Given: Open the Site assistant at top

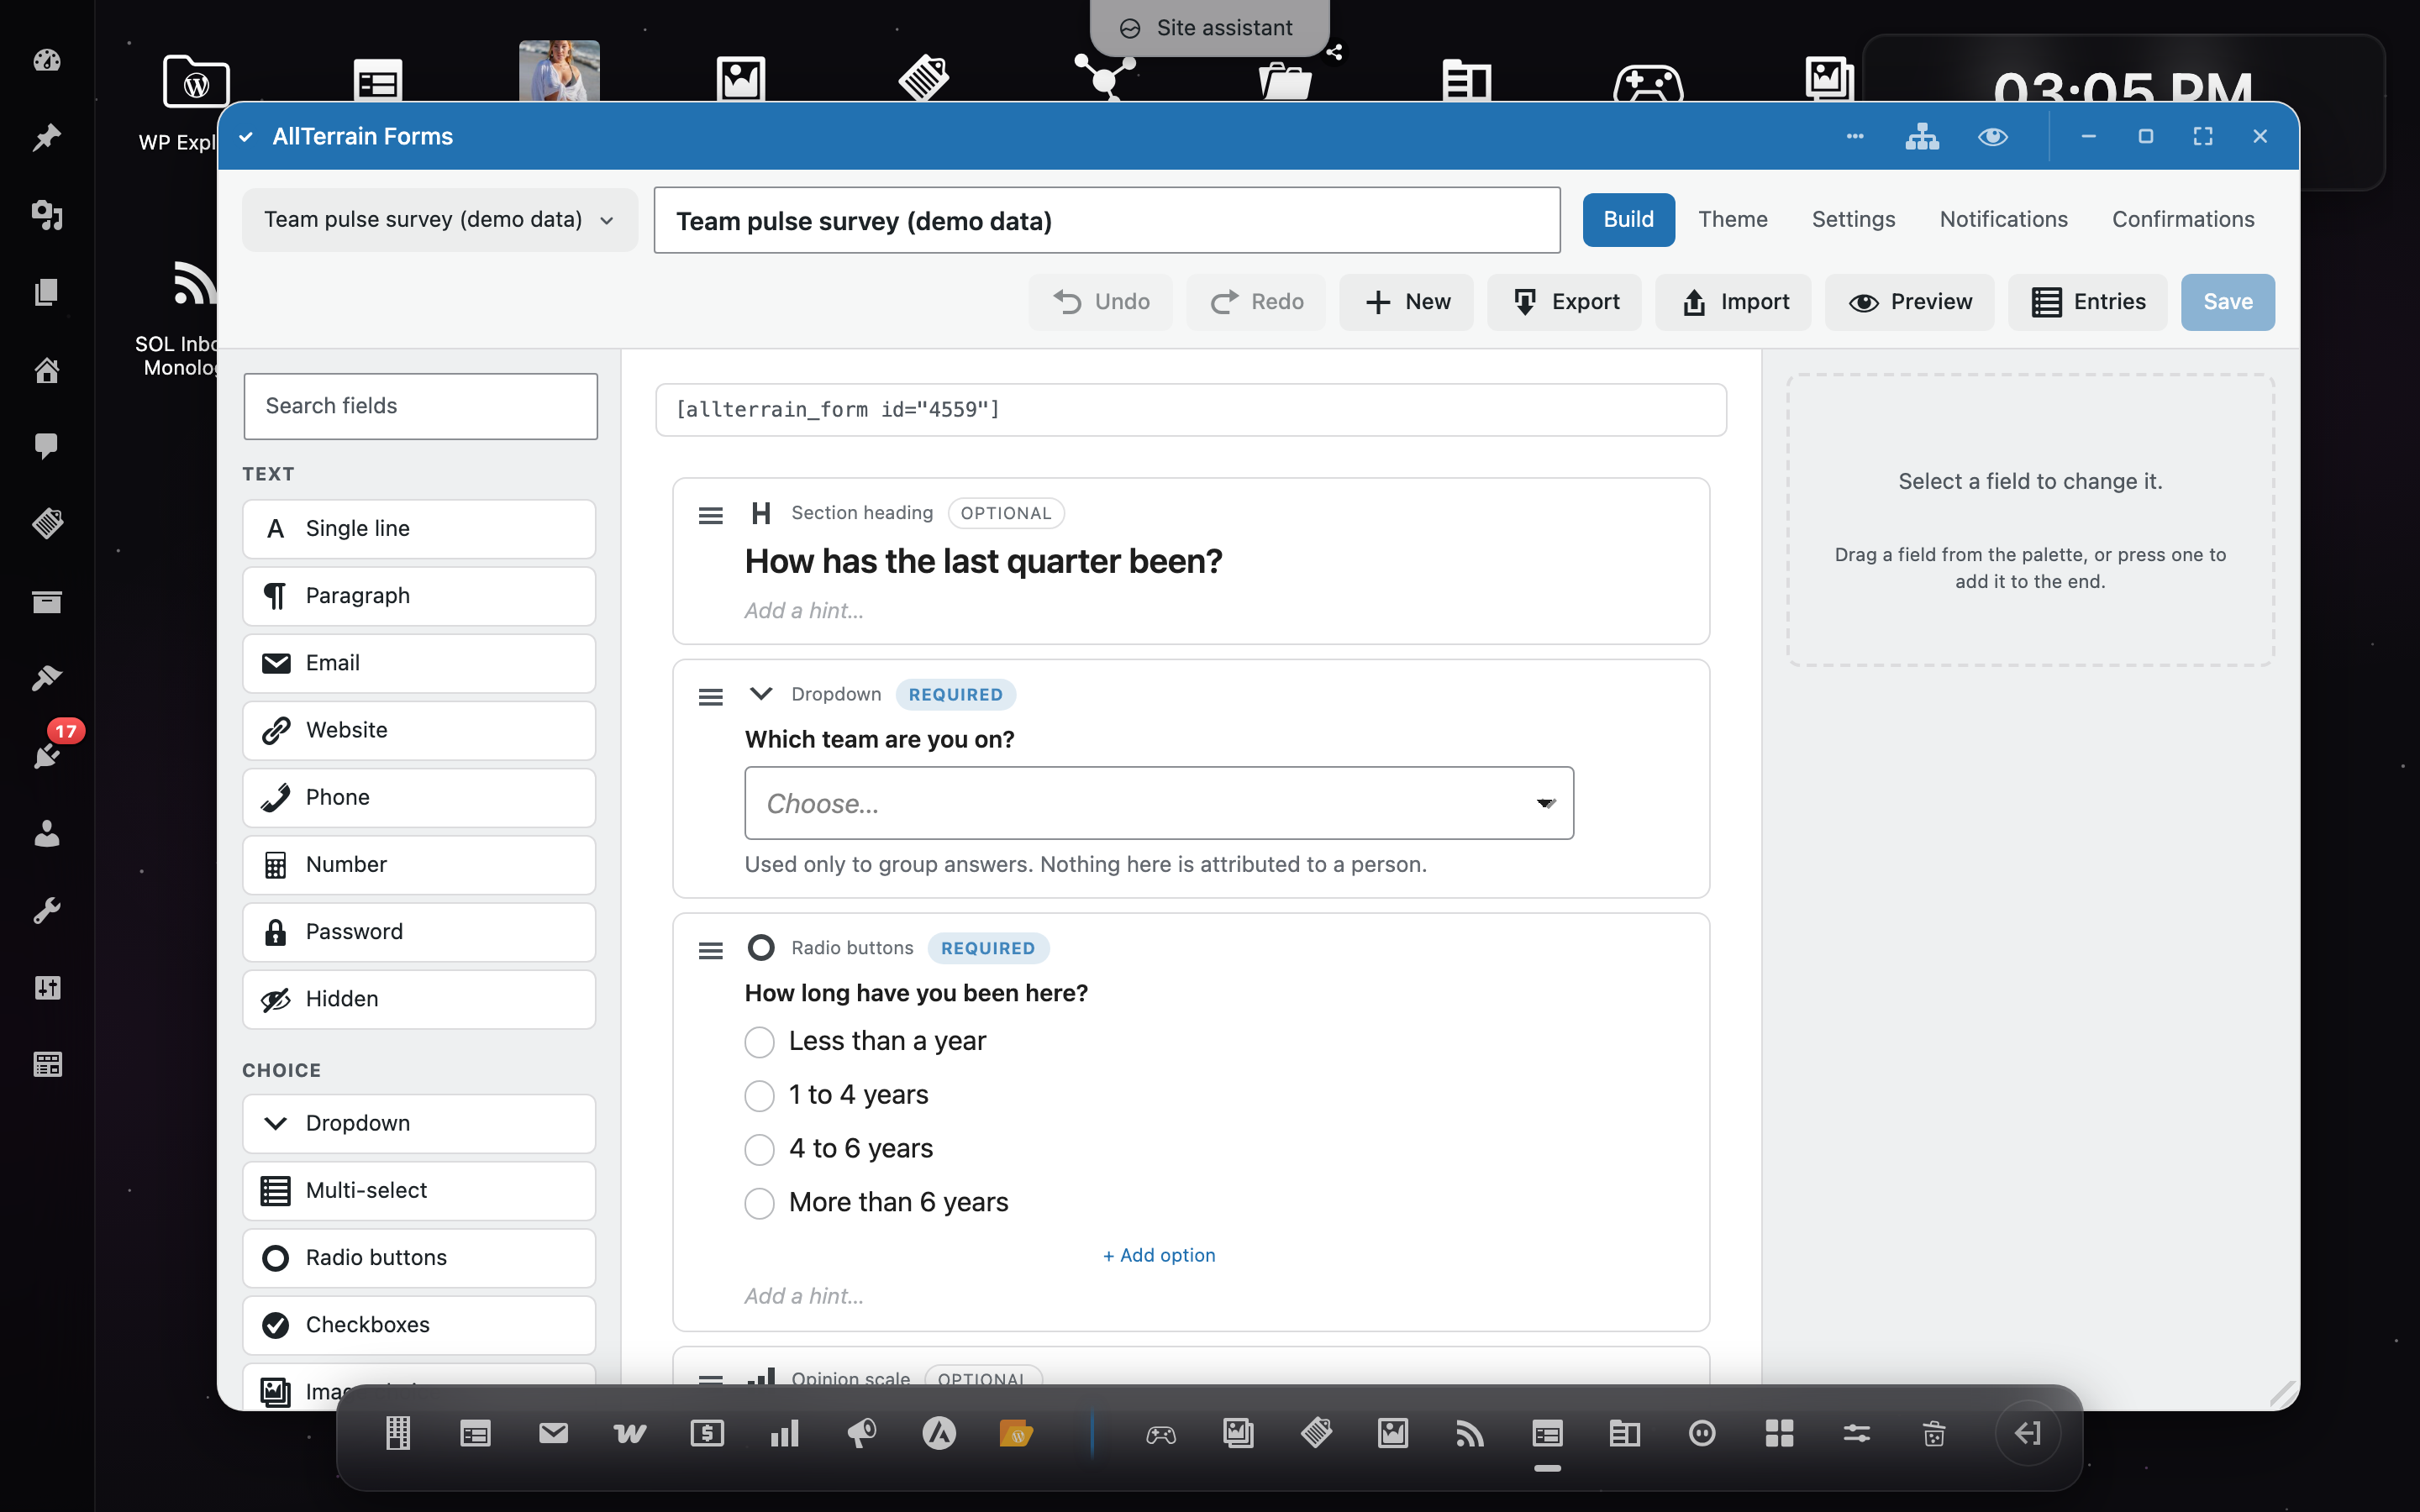Looking at the screenshot, I should (x=1209, y=28).
